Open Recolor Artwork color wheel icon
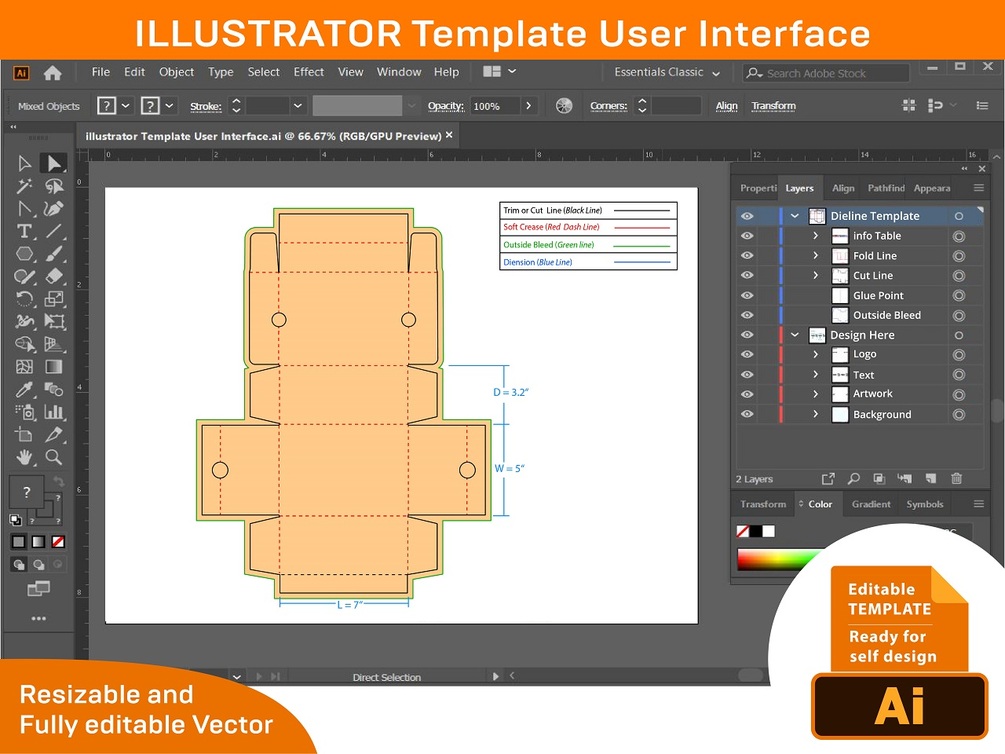 [x=564, y=106]
